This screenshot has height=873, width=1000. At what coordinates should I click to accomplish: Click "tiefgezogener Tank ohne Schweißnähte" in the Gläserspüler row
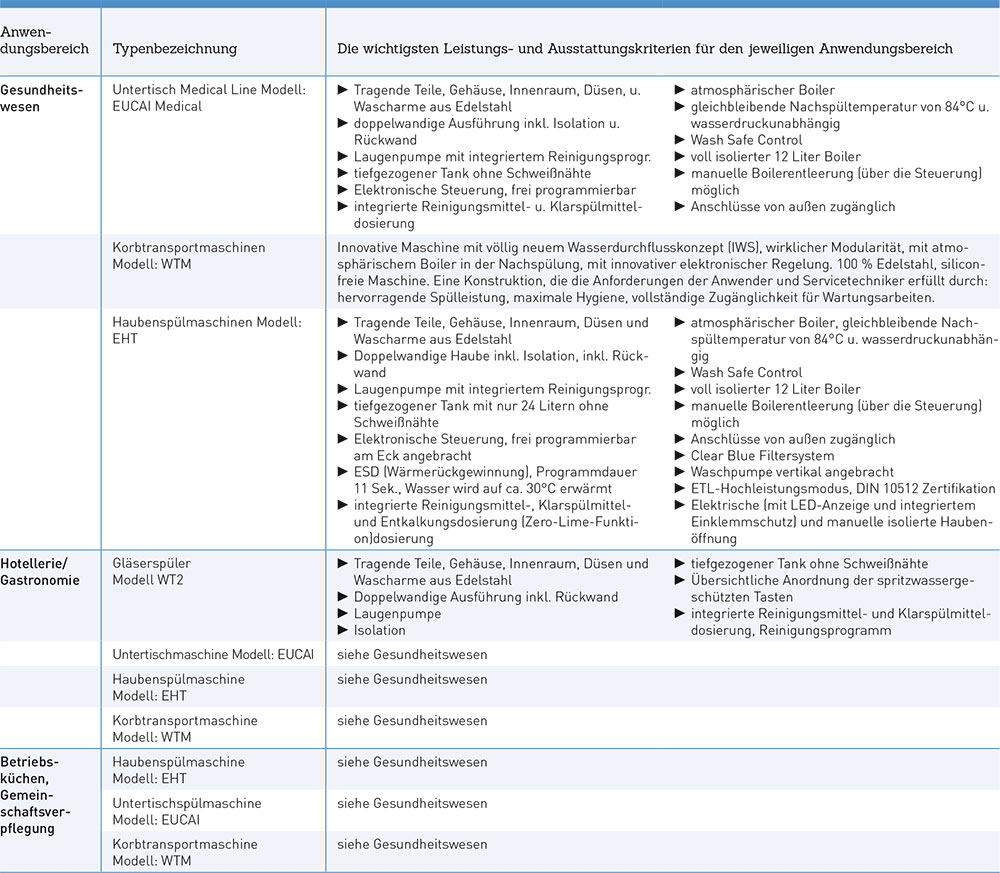pos(809,564)
